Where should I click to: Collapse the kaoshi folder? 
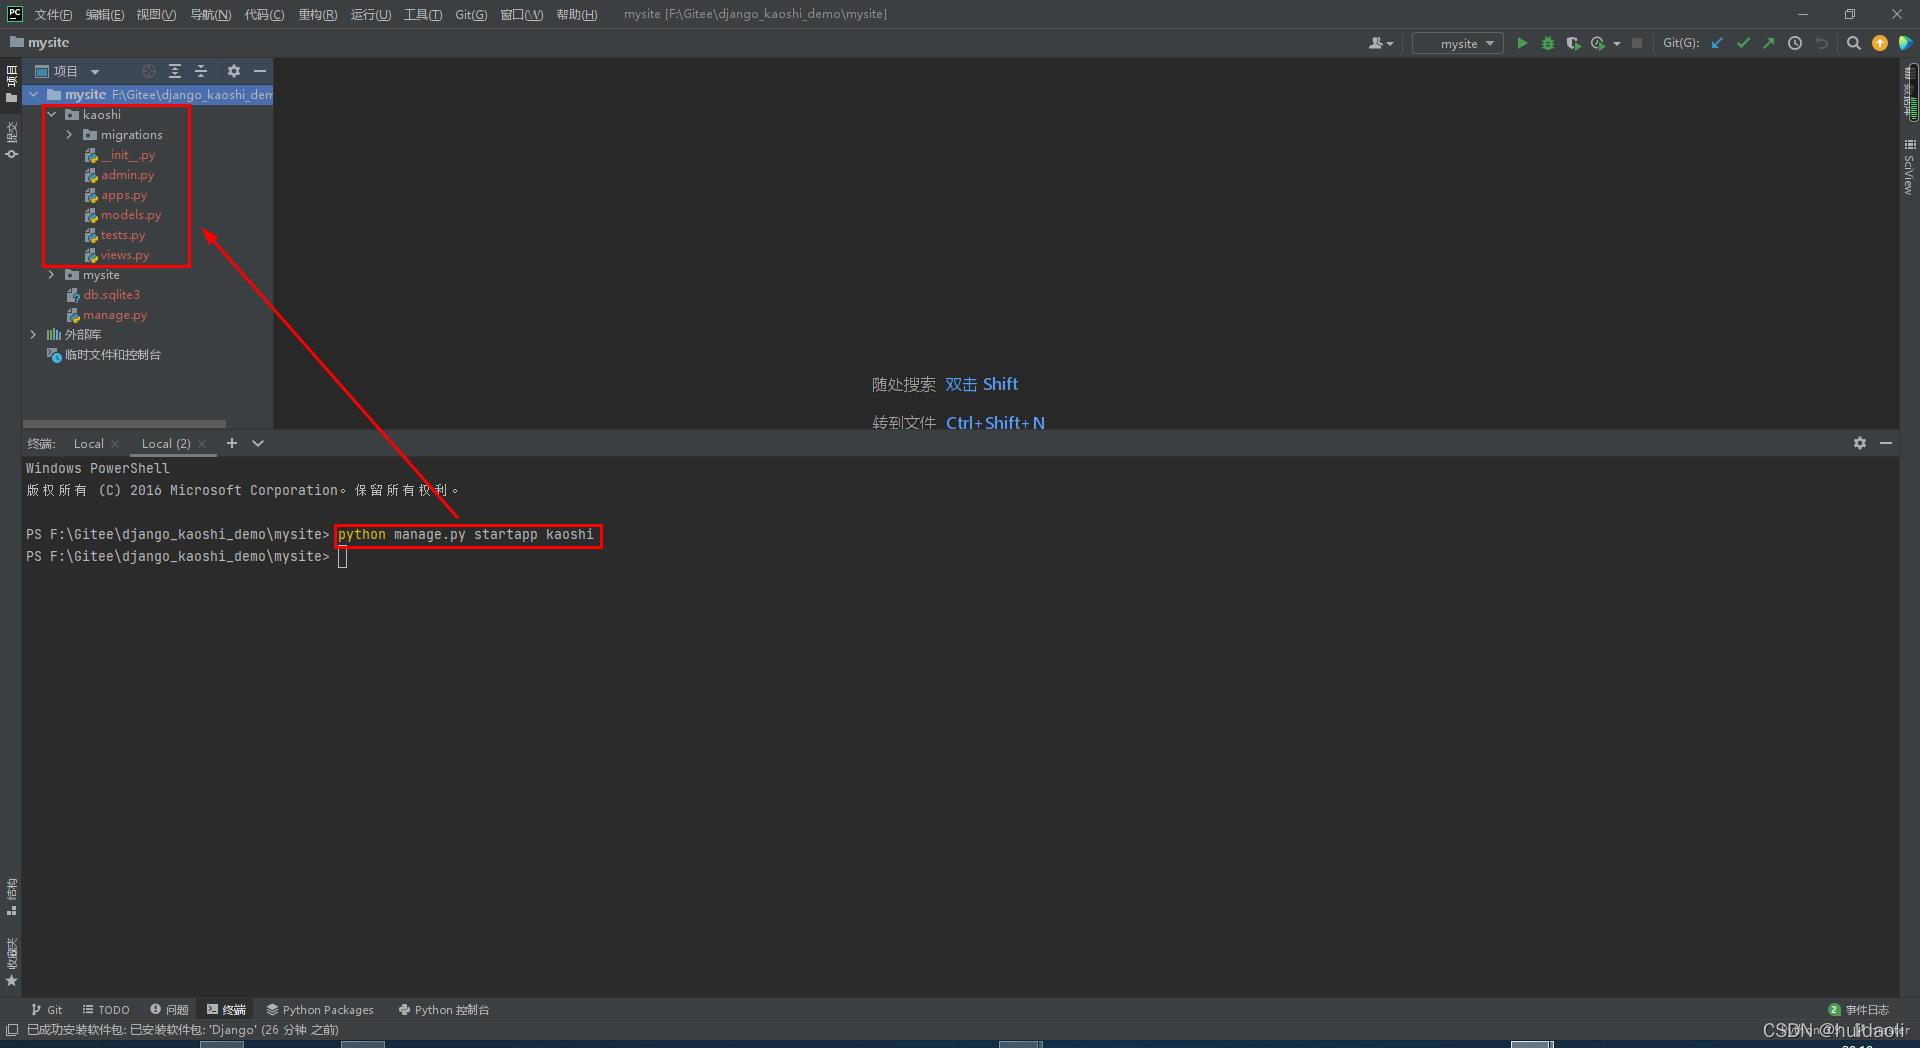tap(52, 114)
